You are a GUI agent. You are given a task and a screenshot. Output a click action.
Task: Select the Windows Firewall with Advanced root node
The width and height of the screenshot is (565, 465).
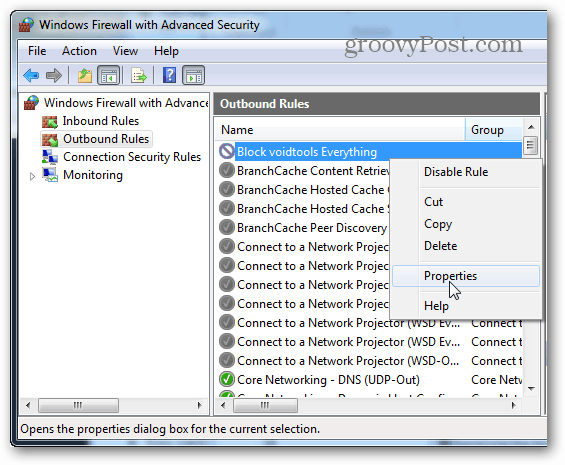pyautogui.click(x=126, y=103)
